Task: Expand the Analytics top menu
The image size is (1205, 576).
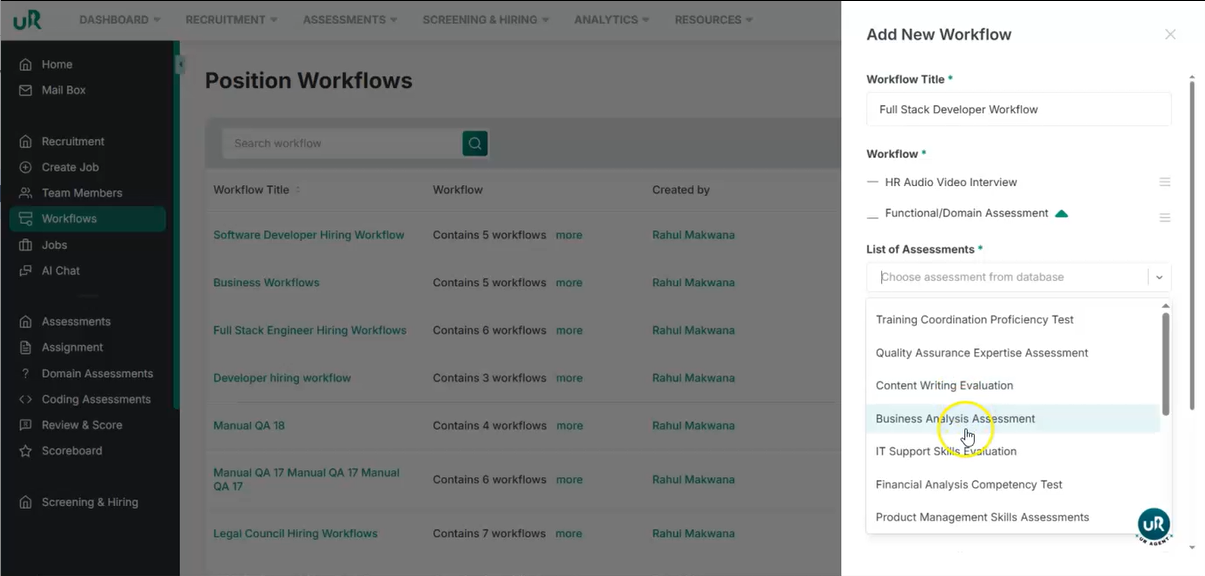Action: [611, 19]
